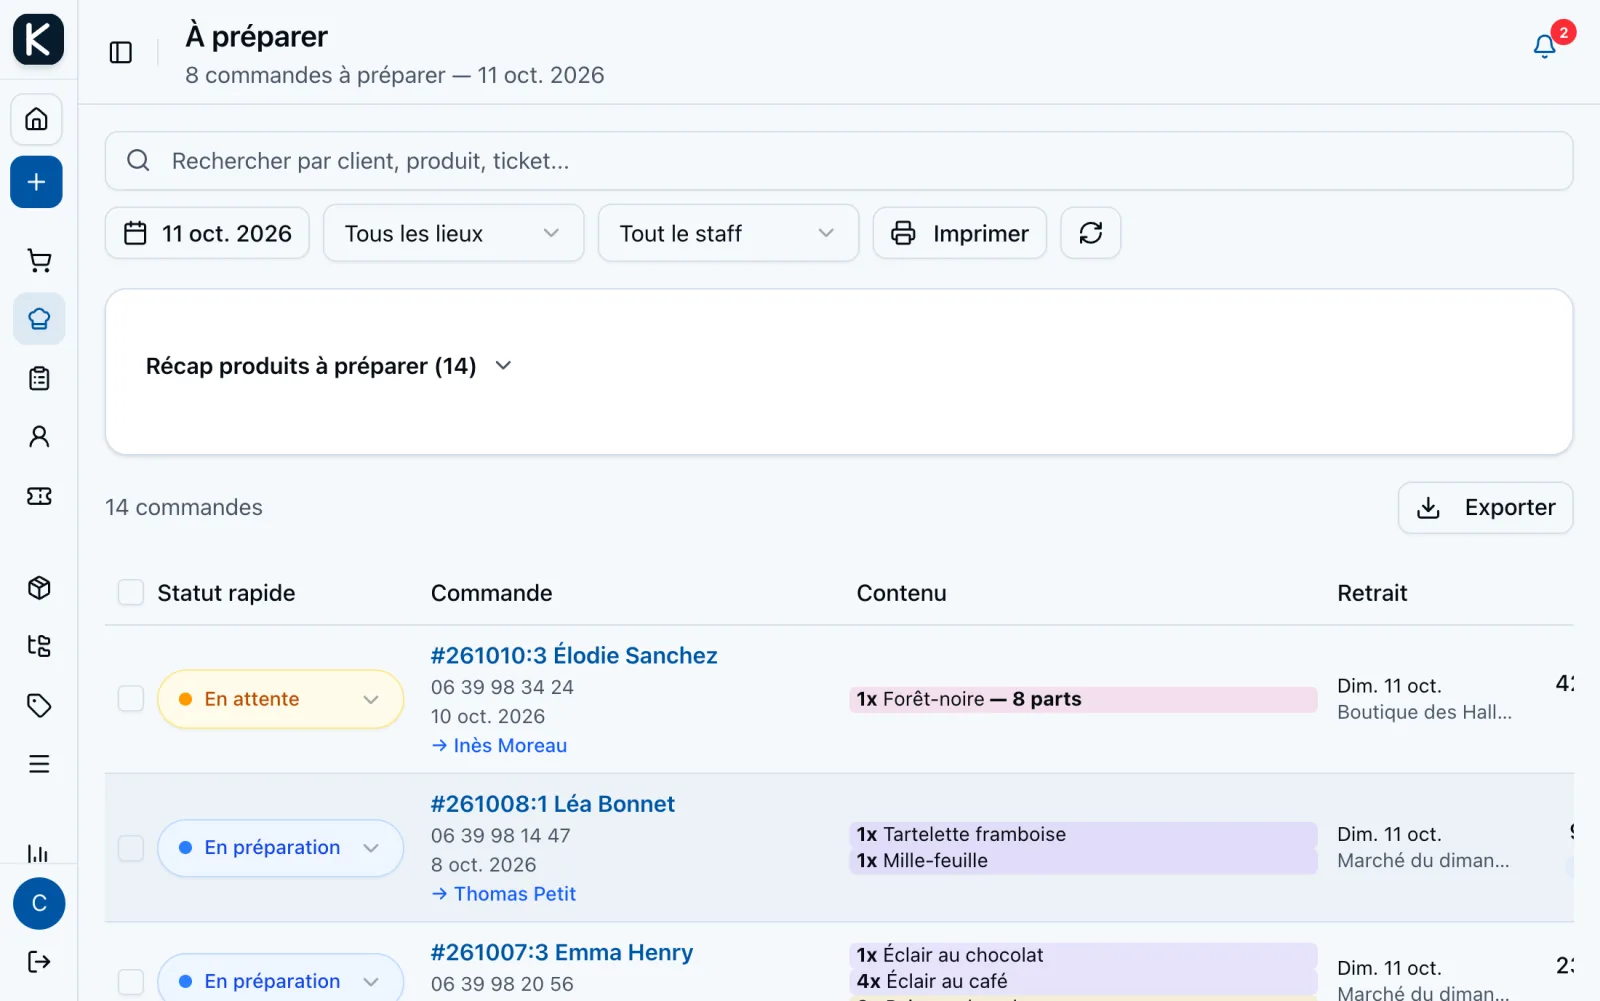Image resolution: width=1600 pixels, height=1001 pixels.
Task: Open the Tous les lieux dropdown
Action: 453,233
